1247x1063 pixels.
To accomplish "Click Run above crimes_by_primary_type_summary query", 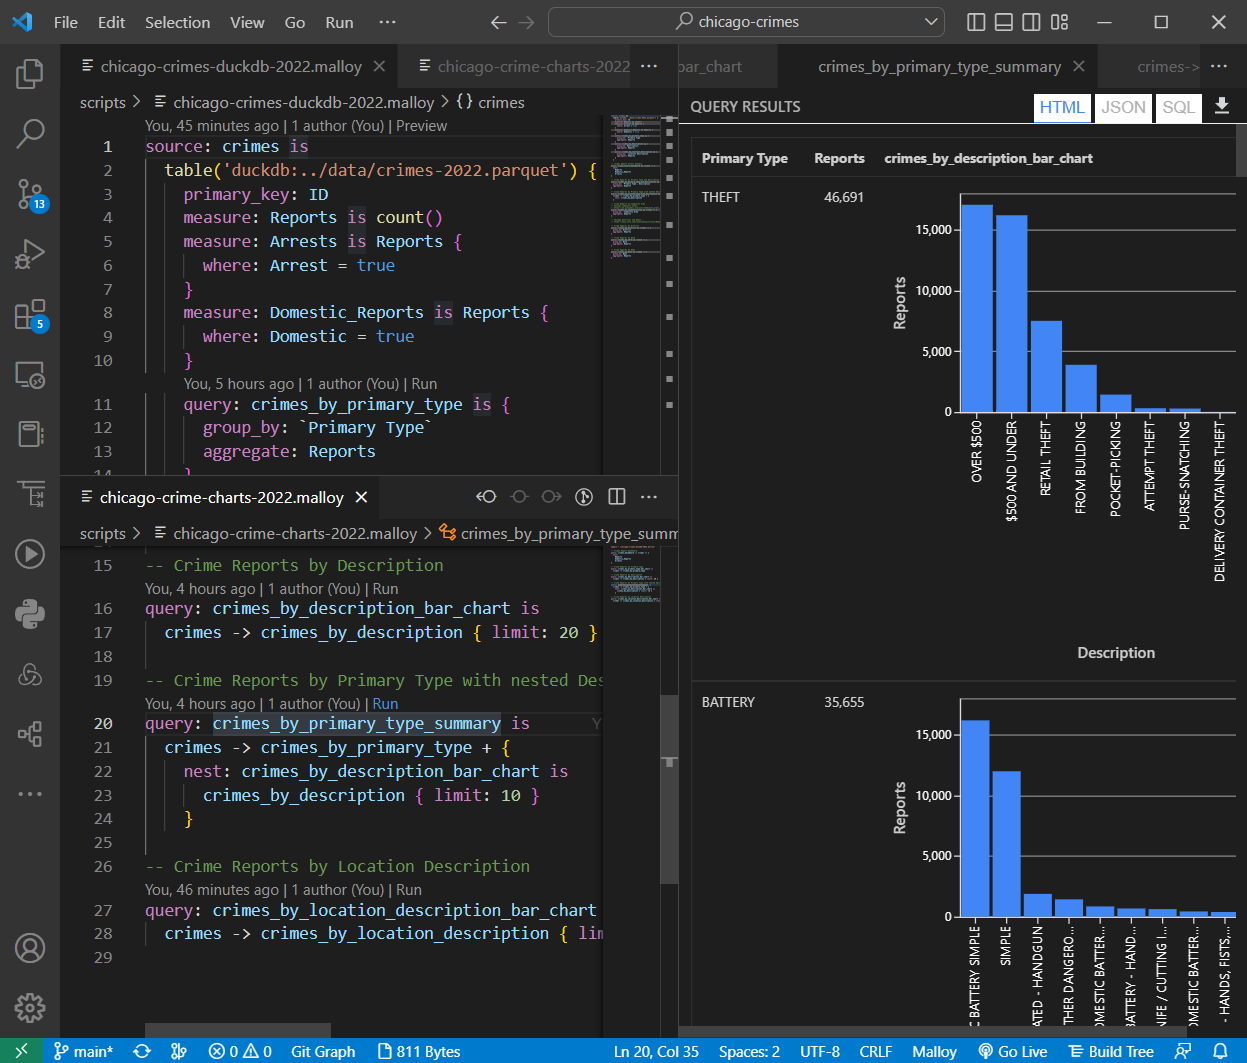I will 385,704.
